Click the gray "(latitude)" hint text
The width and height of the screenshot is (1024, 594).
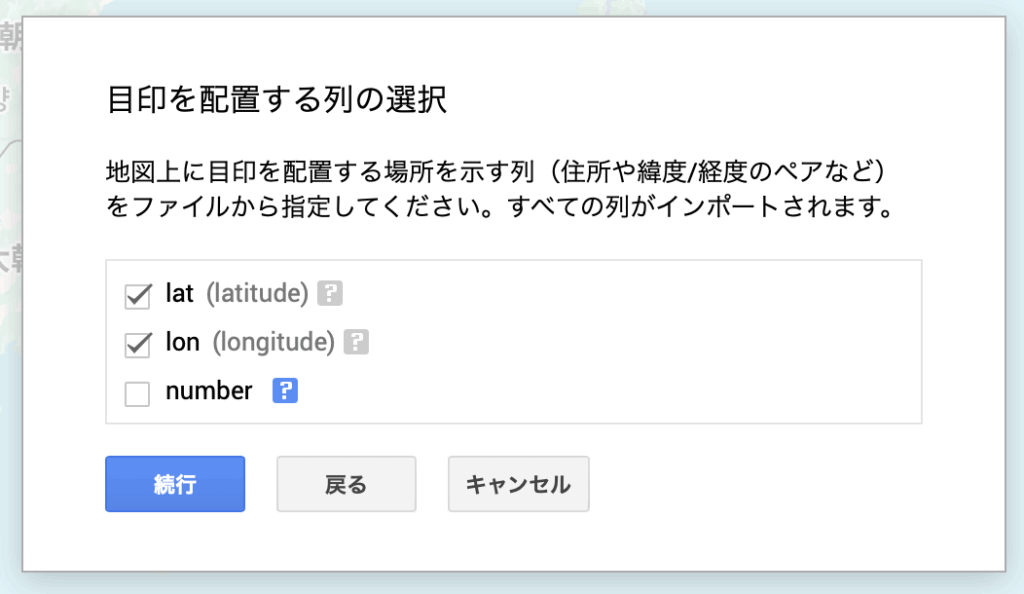click(x=257, y=294)
